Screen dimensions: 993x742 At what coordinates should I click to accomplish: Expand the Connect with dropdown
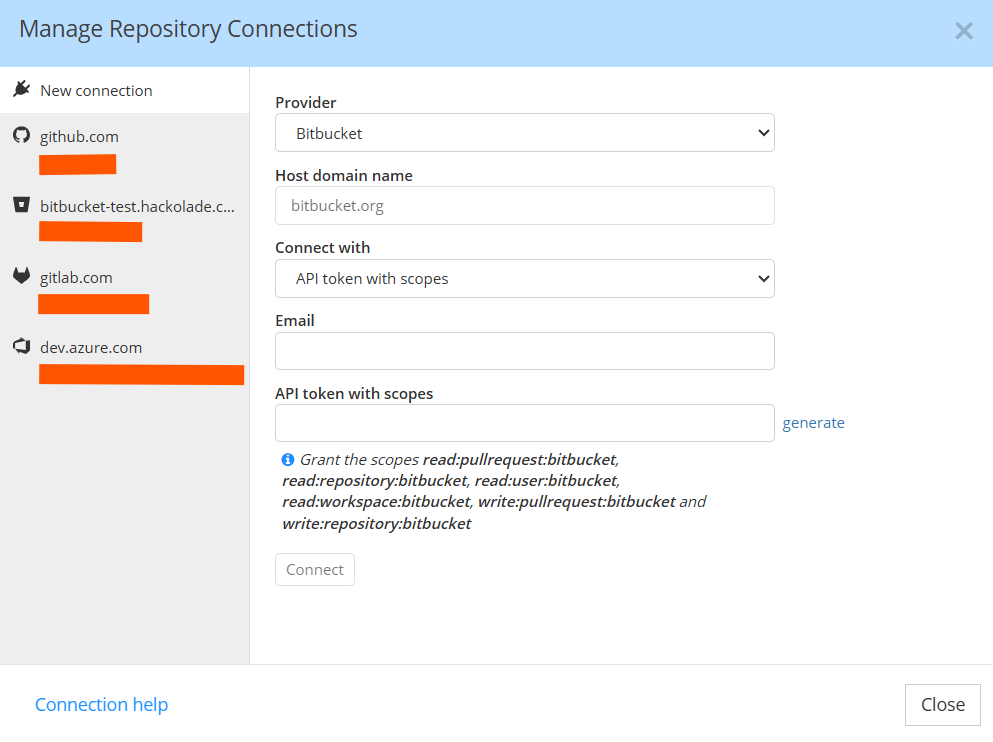524,279
